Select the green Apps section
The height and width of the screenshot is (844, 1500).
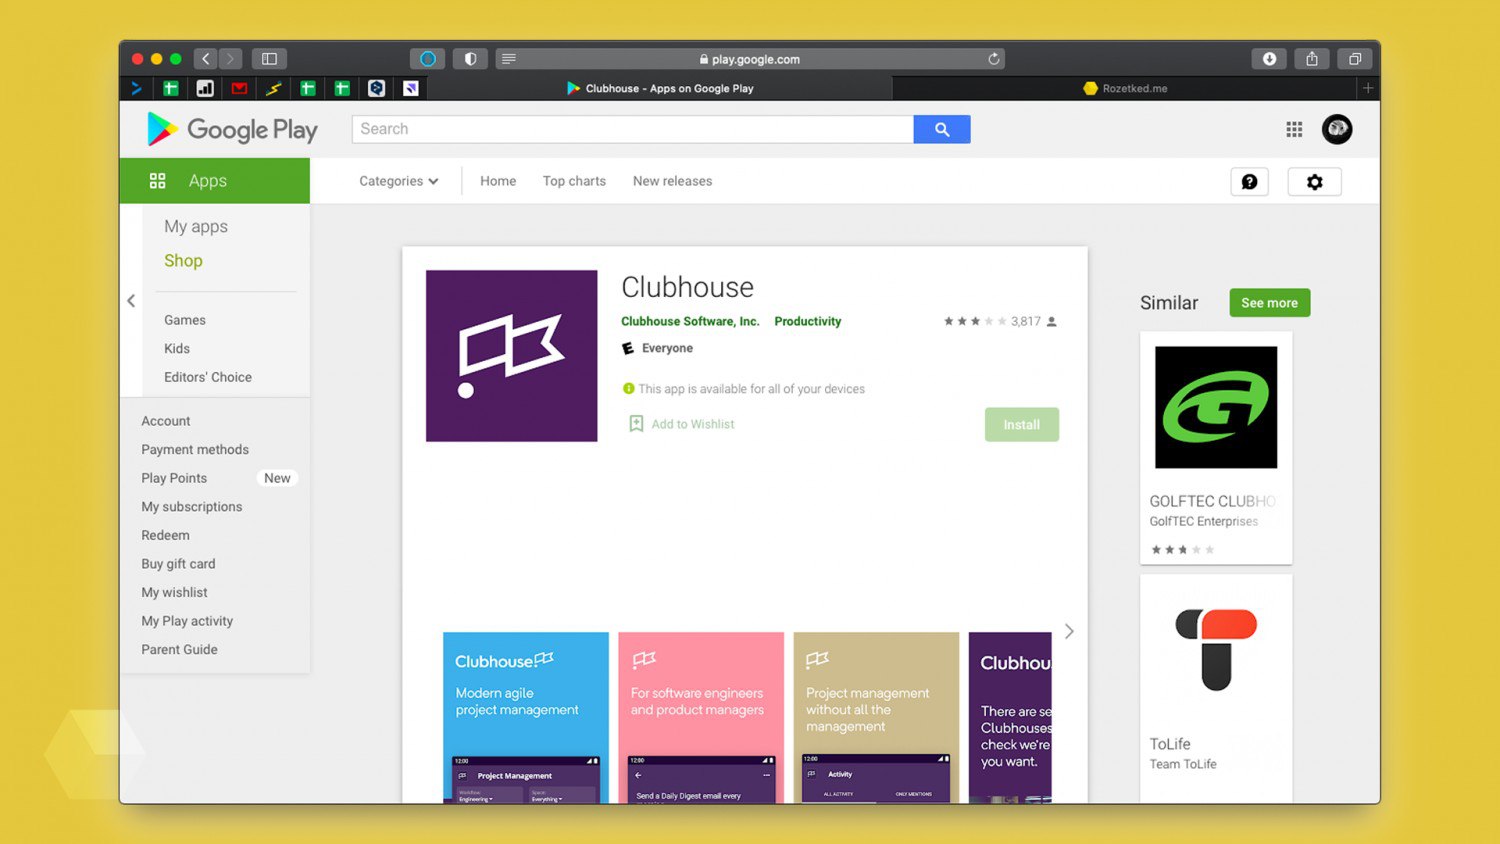215,181
